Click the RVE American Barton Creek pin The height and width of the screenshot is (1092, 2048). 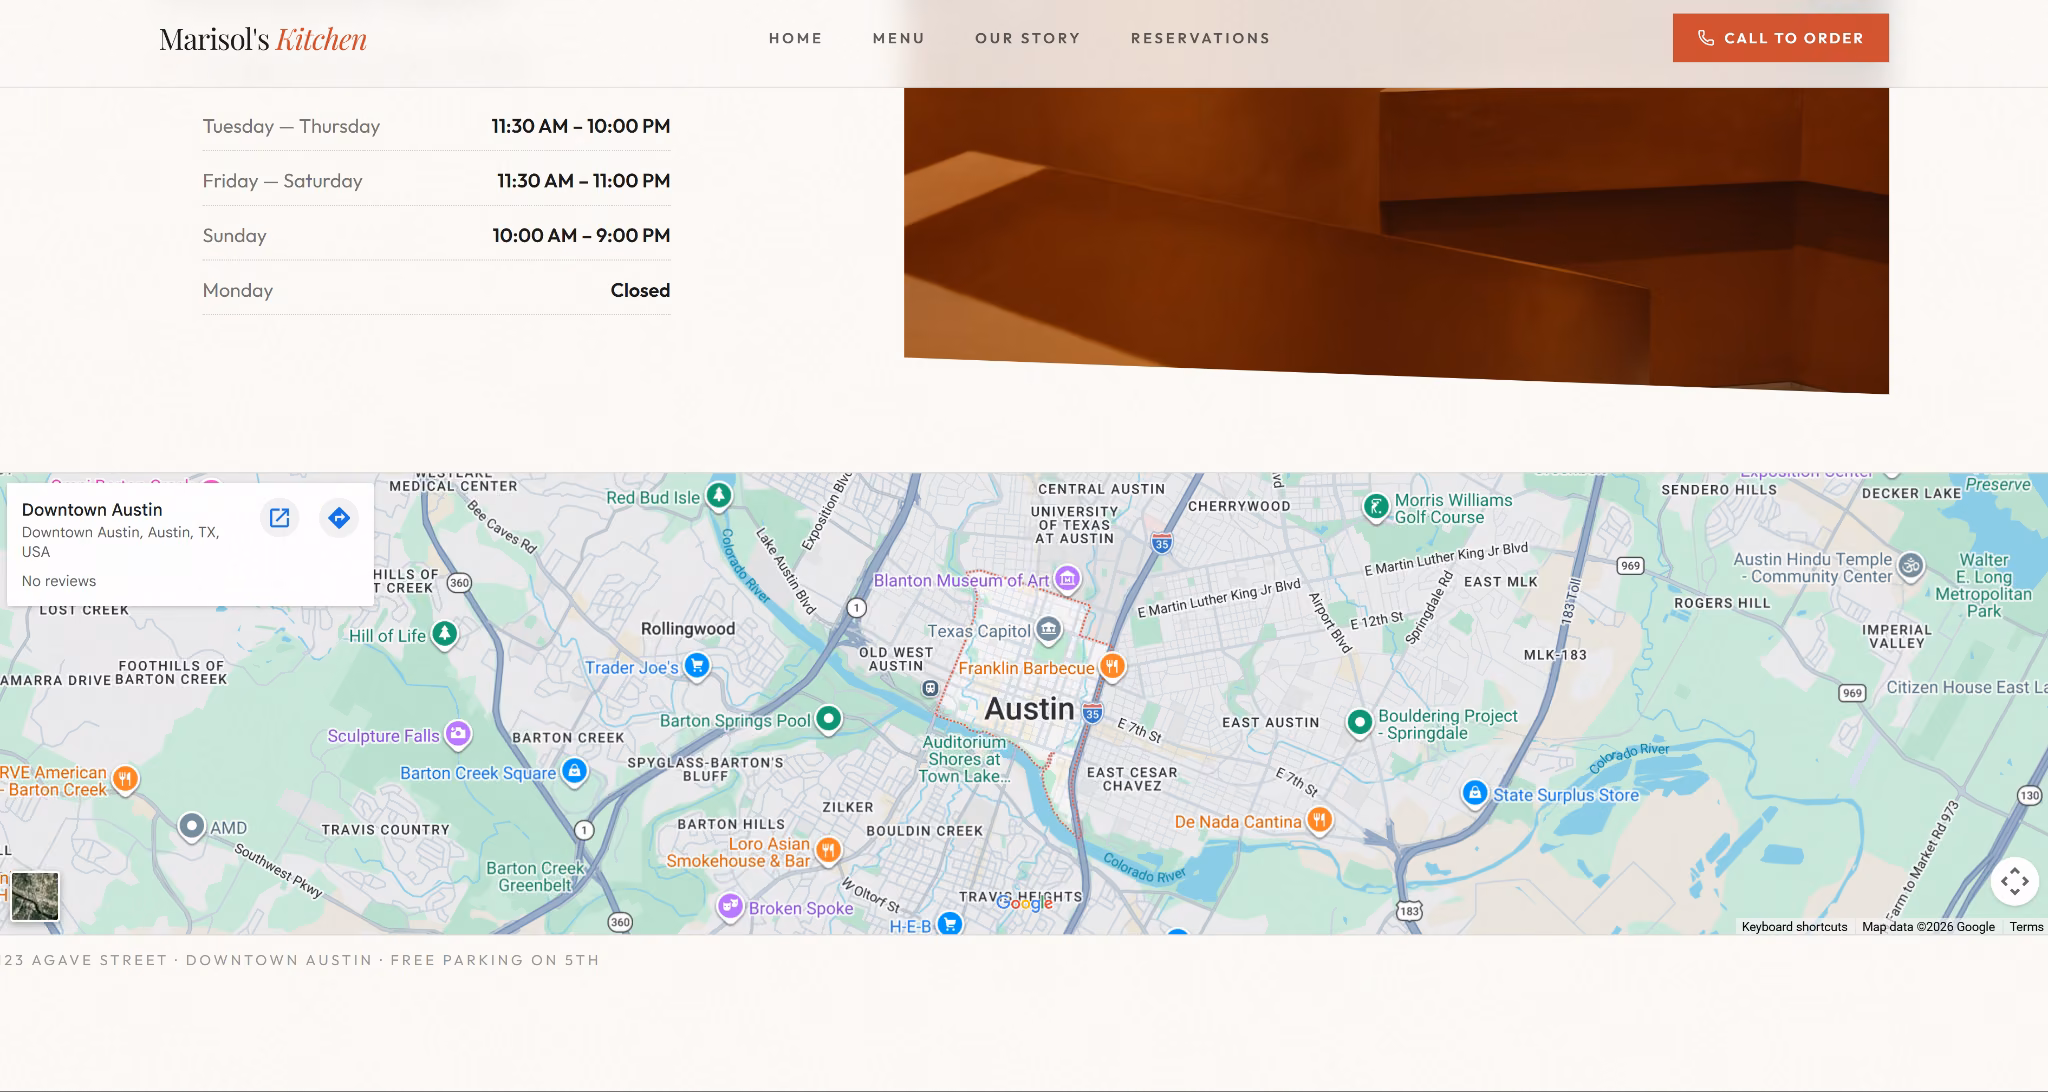(x=124, y=778)
